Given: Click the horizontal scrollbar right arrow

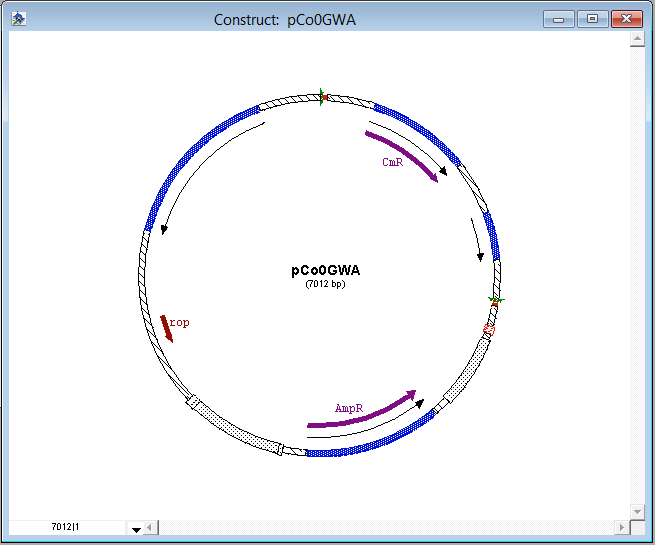Looking at the screenshot, I should (622, 527).
